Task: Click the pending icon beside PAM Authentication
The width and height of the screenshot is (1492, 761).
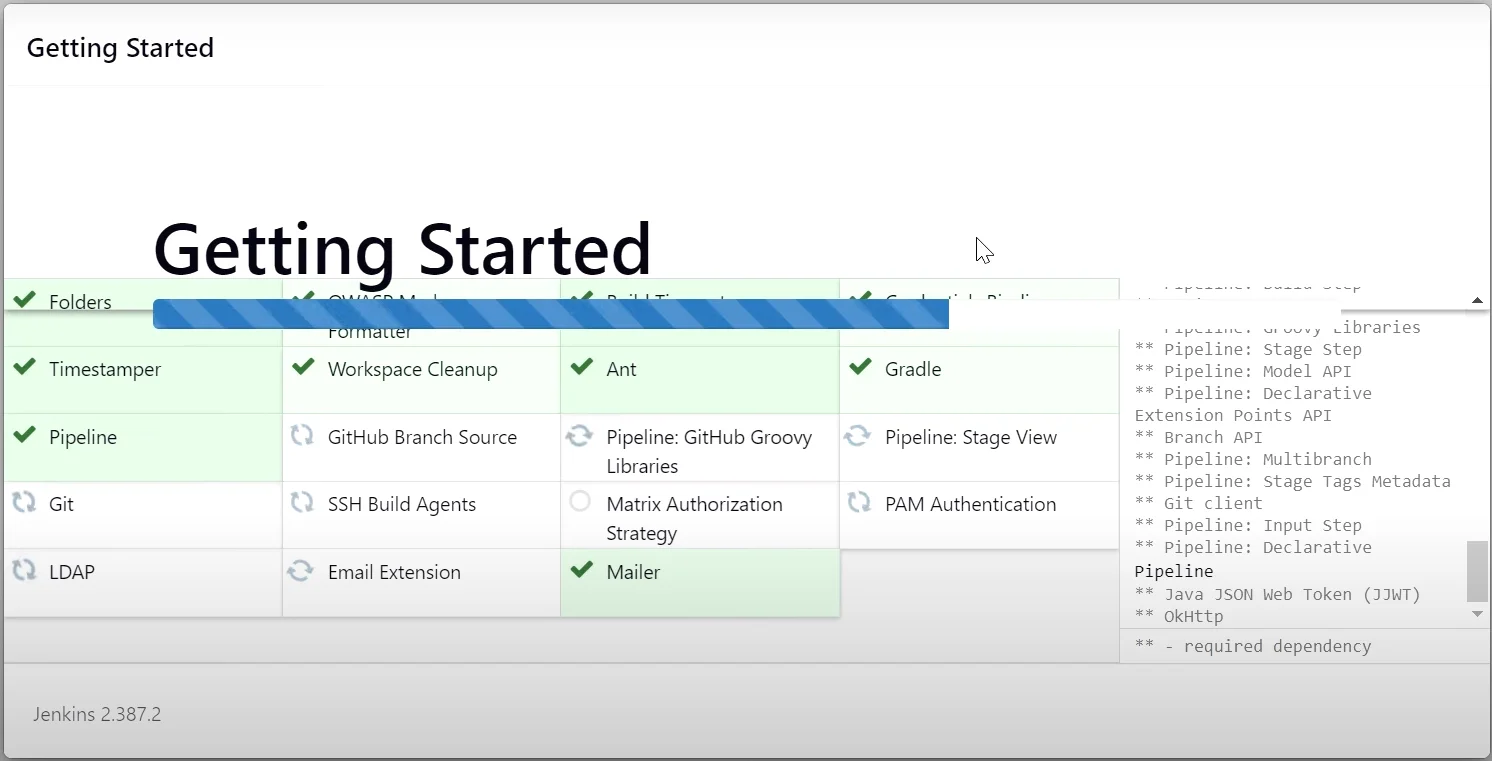Action: click(x=859, y=503)
